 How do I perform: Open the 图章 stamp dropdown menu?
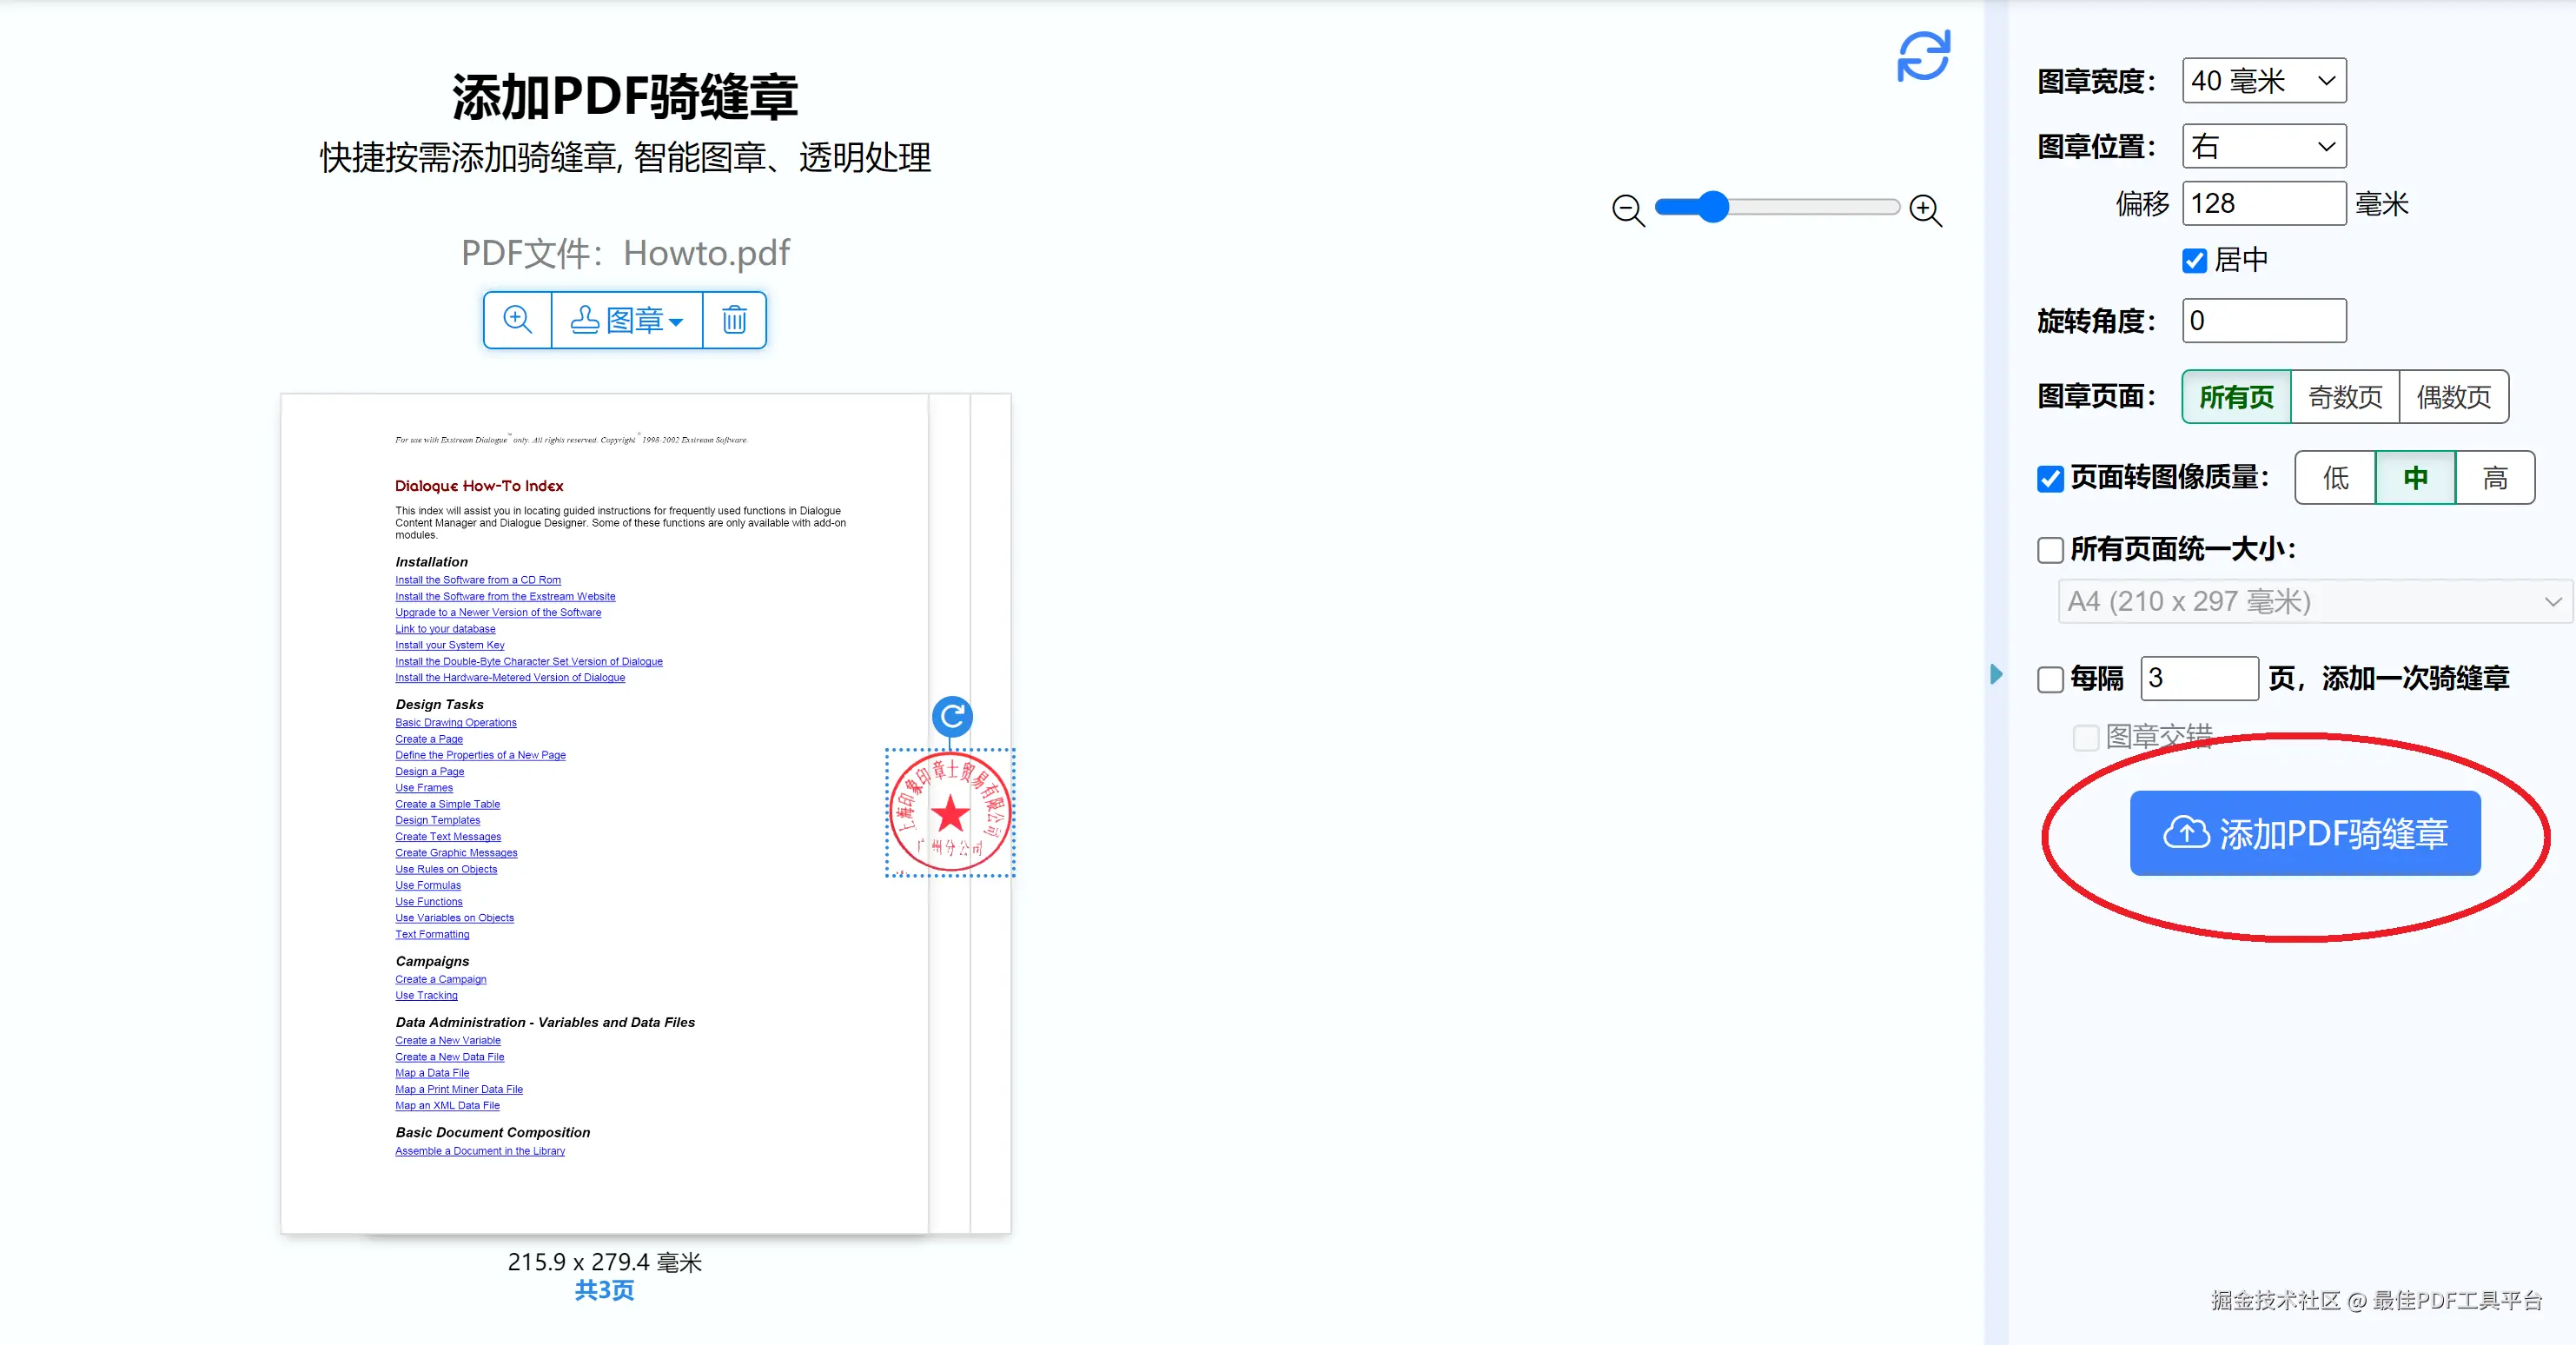tap(627, 320)
